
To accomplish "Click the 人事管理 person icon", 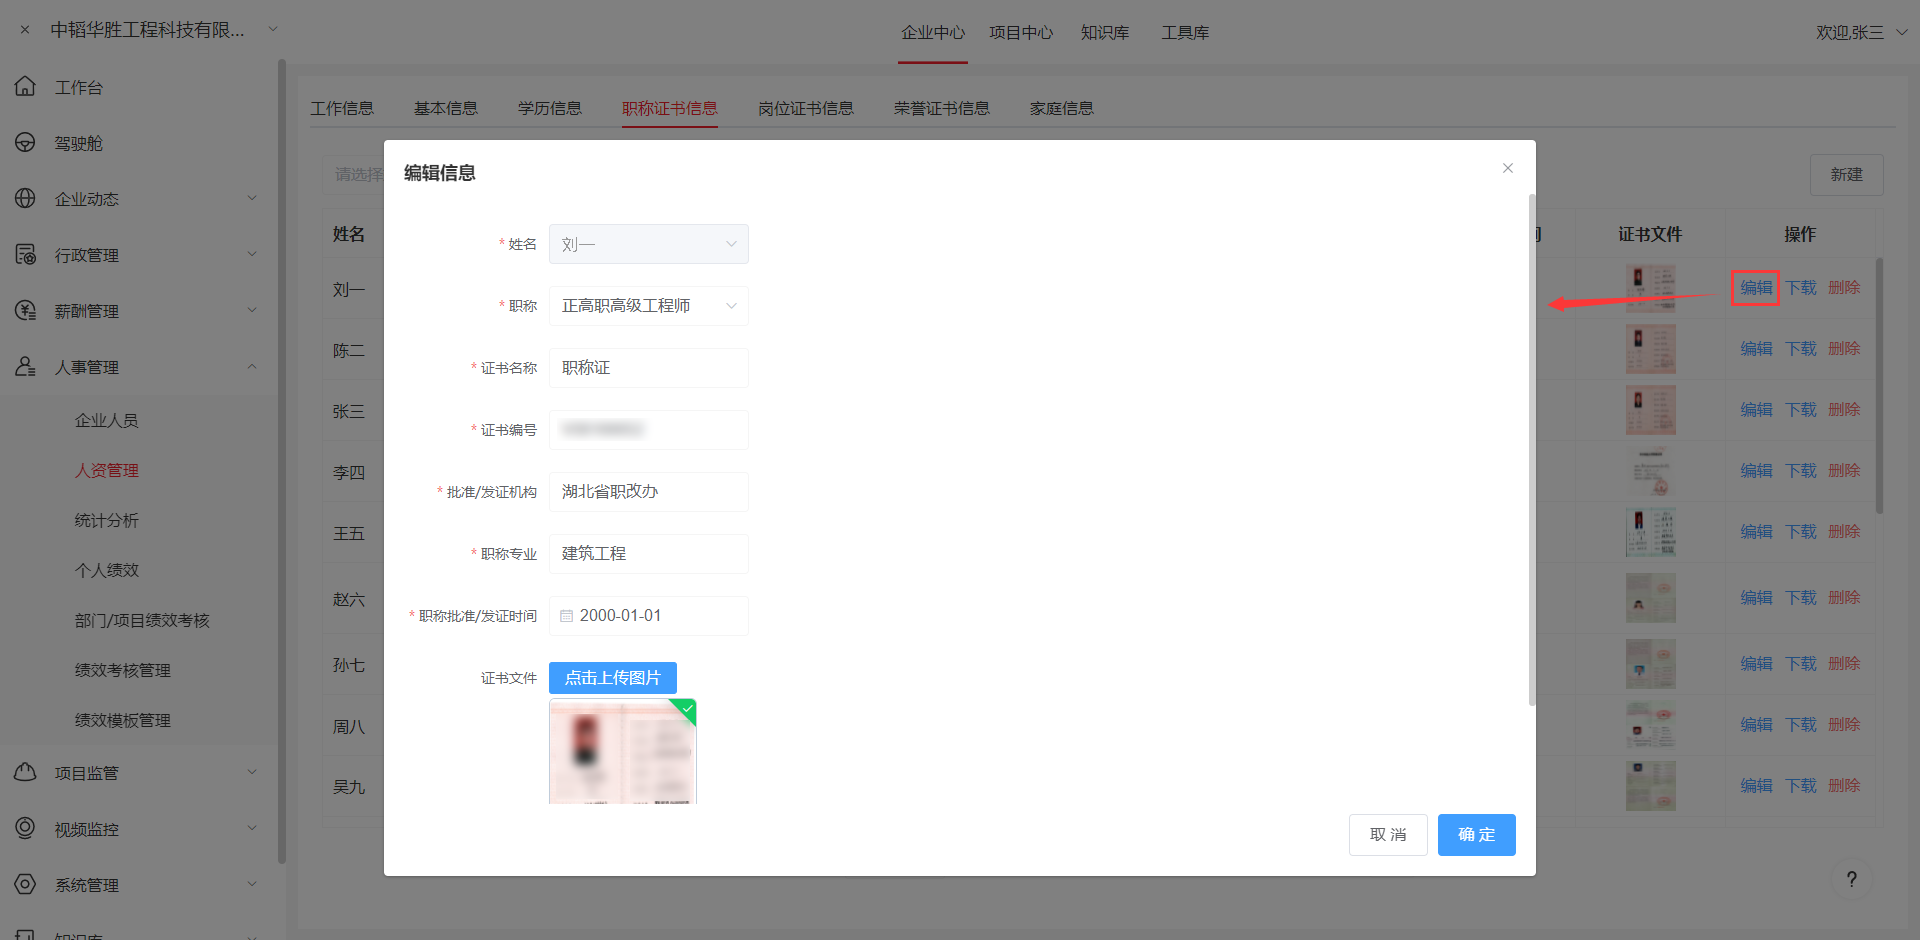I will [x=26, y=367].
